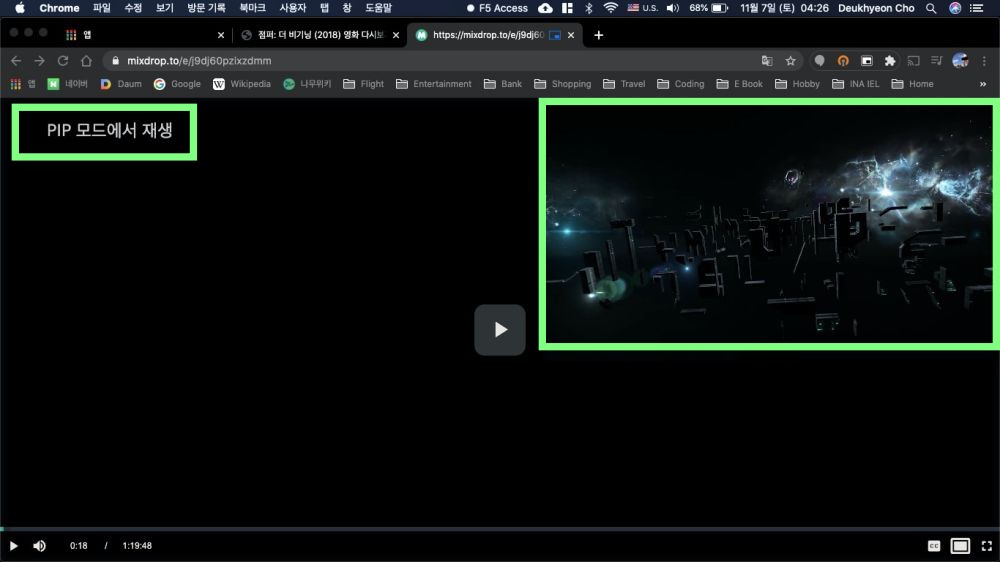Open the media controls playlist icon
The image size is (1000, 562).
[936, 60]
